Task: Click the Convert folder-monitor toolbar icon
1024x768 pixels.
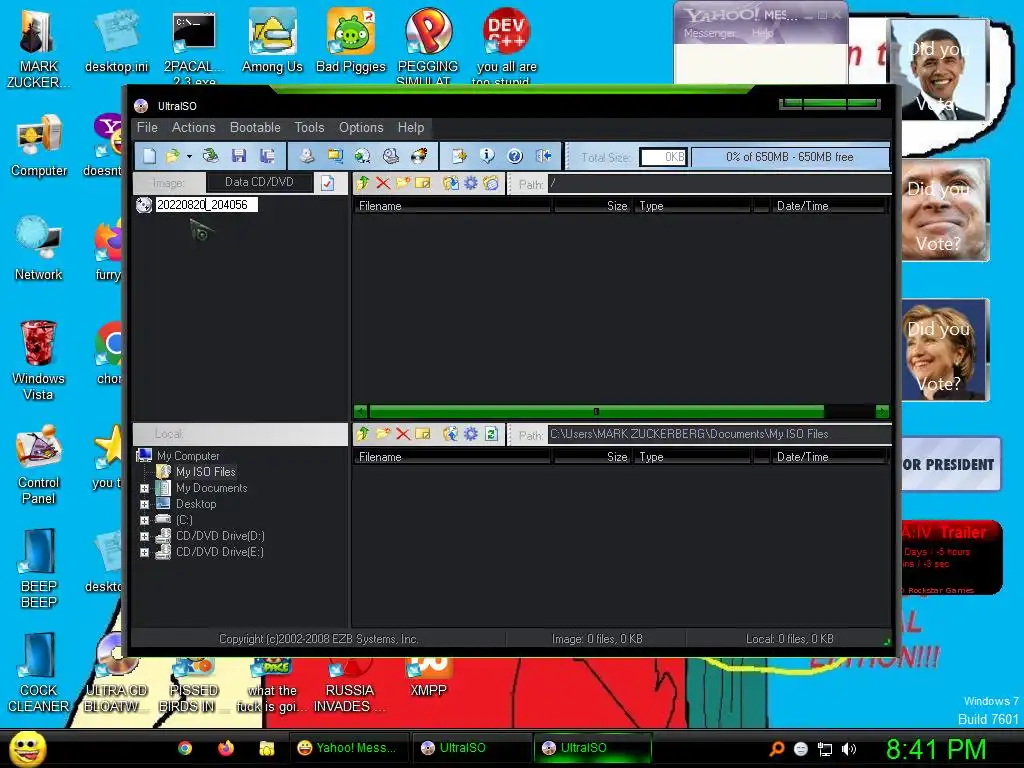Action: coord(335,156)
